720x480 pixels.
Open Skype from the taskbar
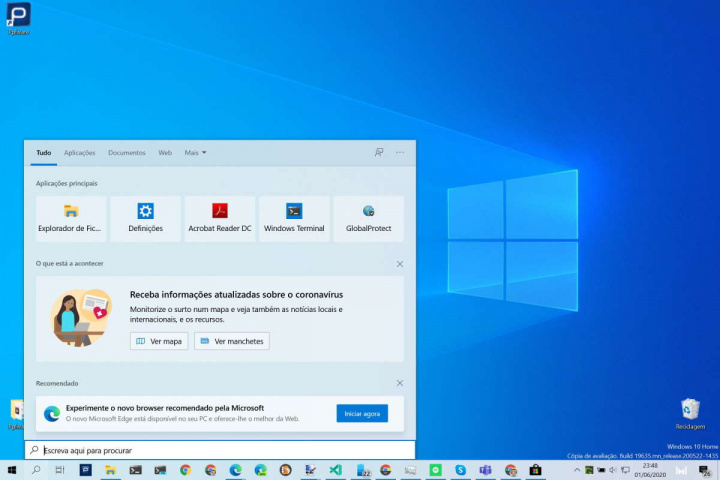click(460, 470)
